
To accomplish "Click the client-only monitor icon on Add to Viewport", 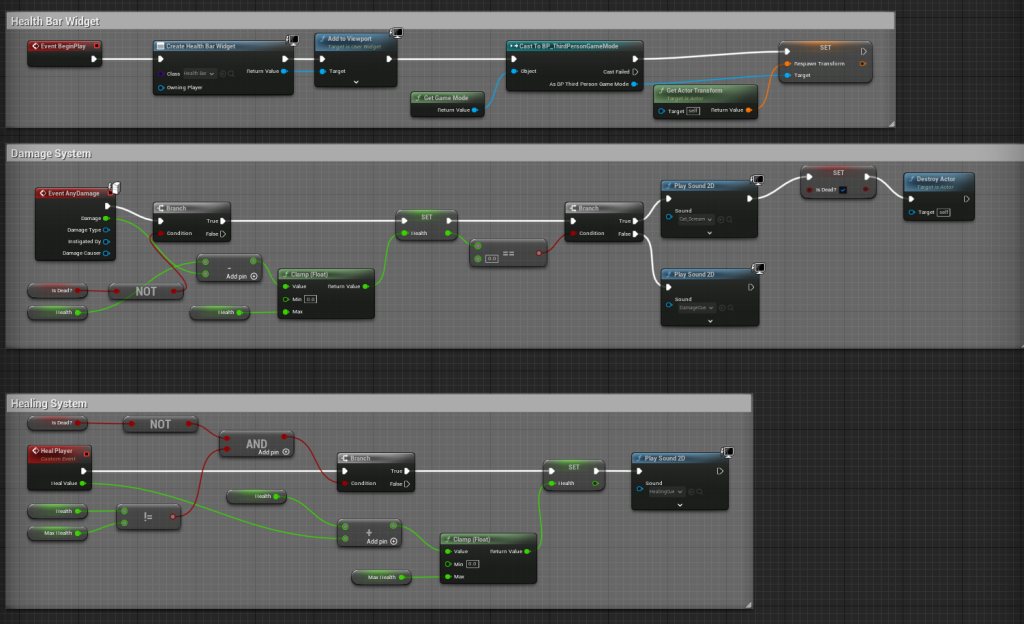I will pos(396,34).
